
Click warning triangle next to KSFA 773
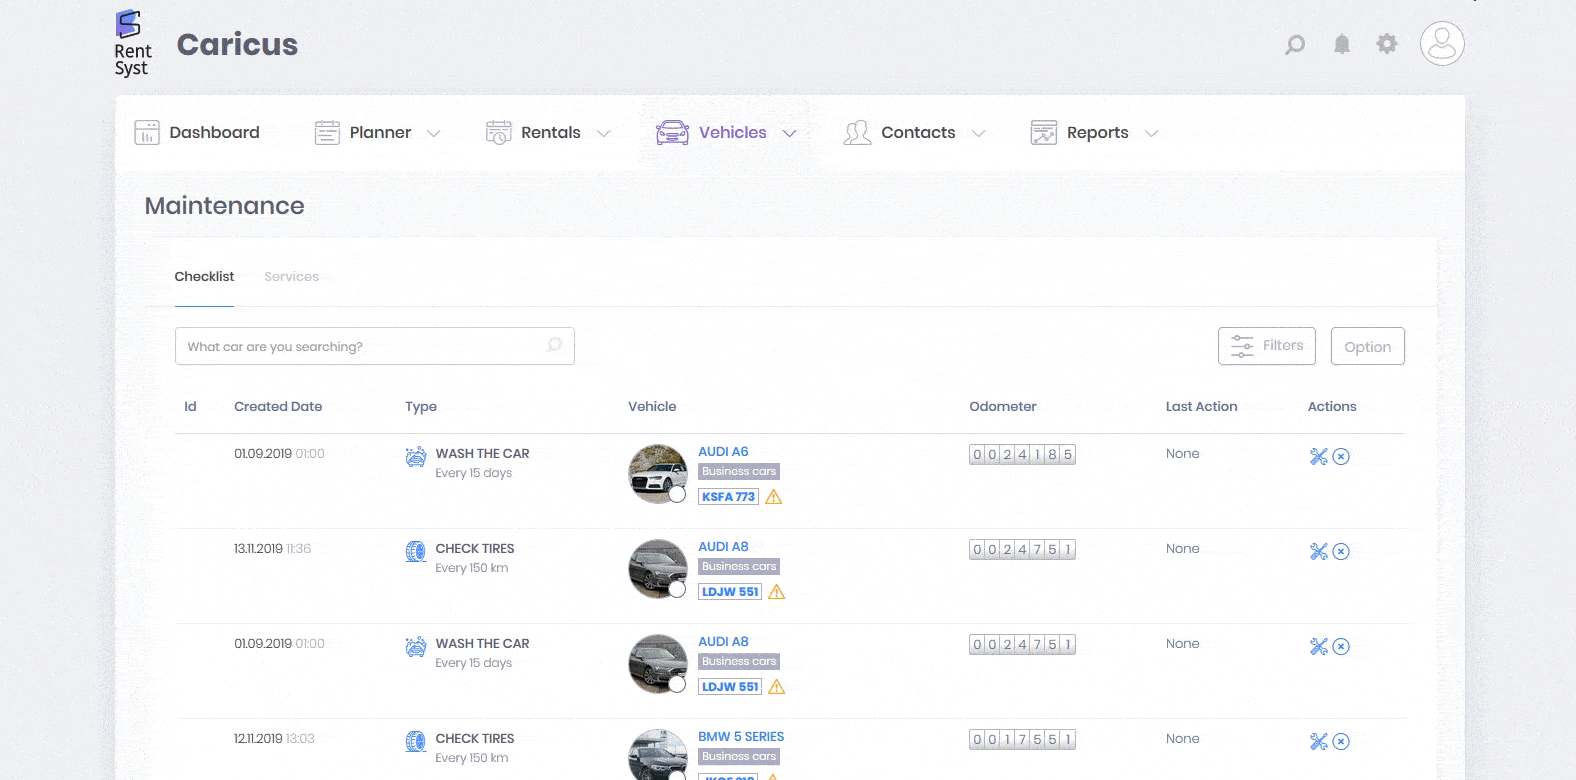point(774,497)
